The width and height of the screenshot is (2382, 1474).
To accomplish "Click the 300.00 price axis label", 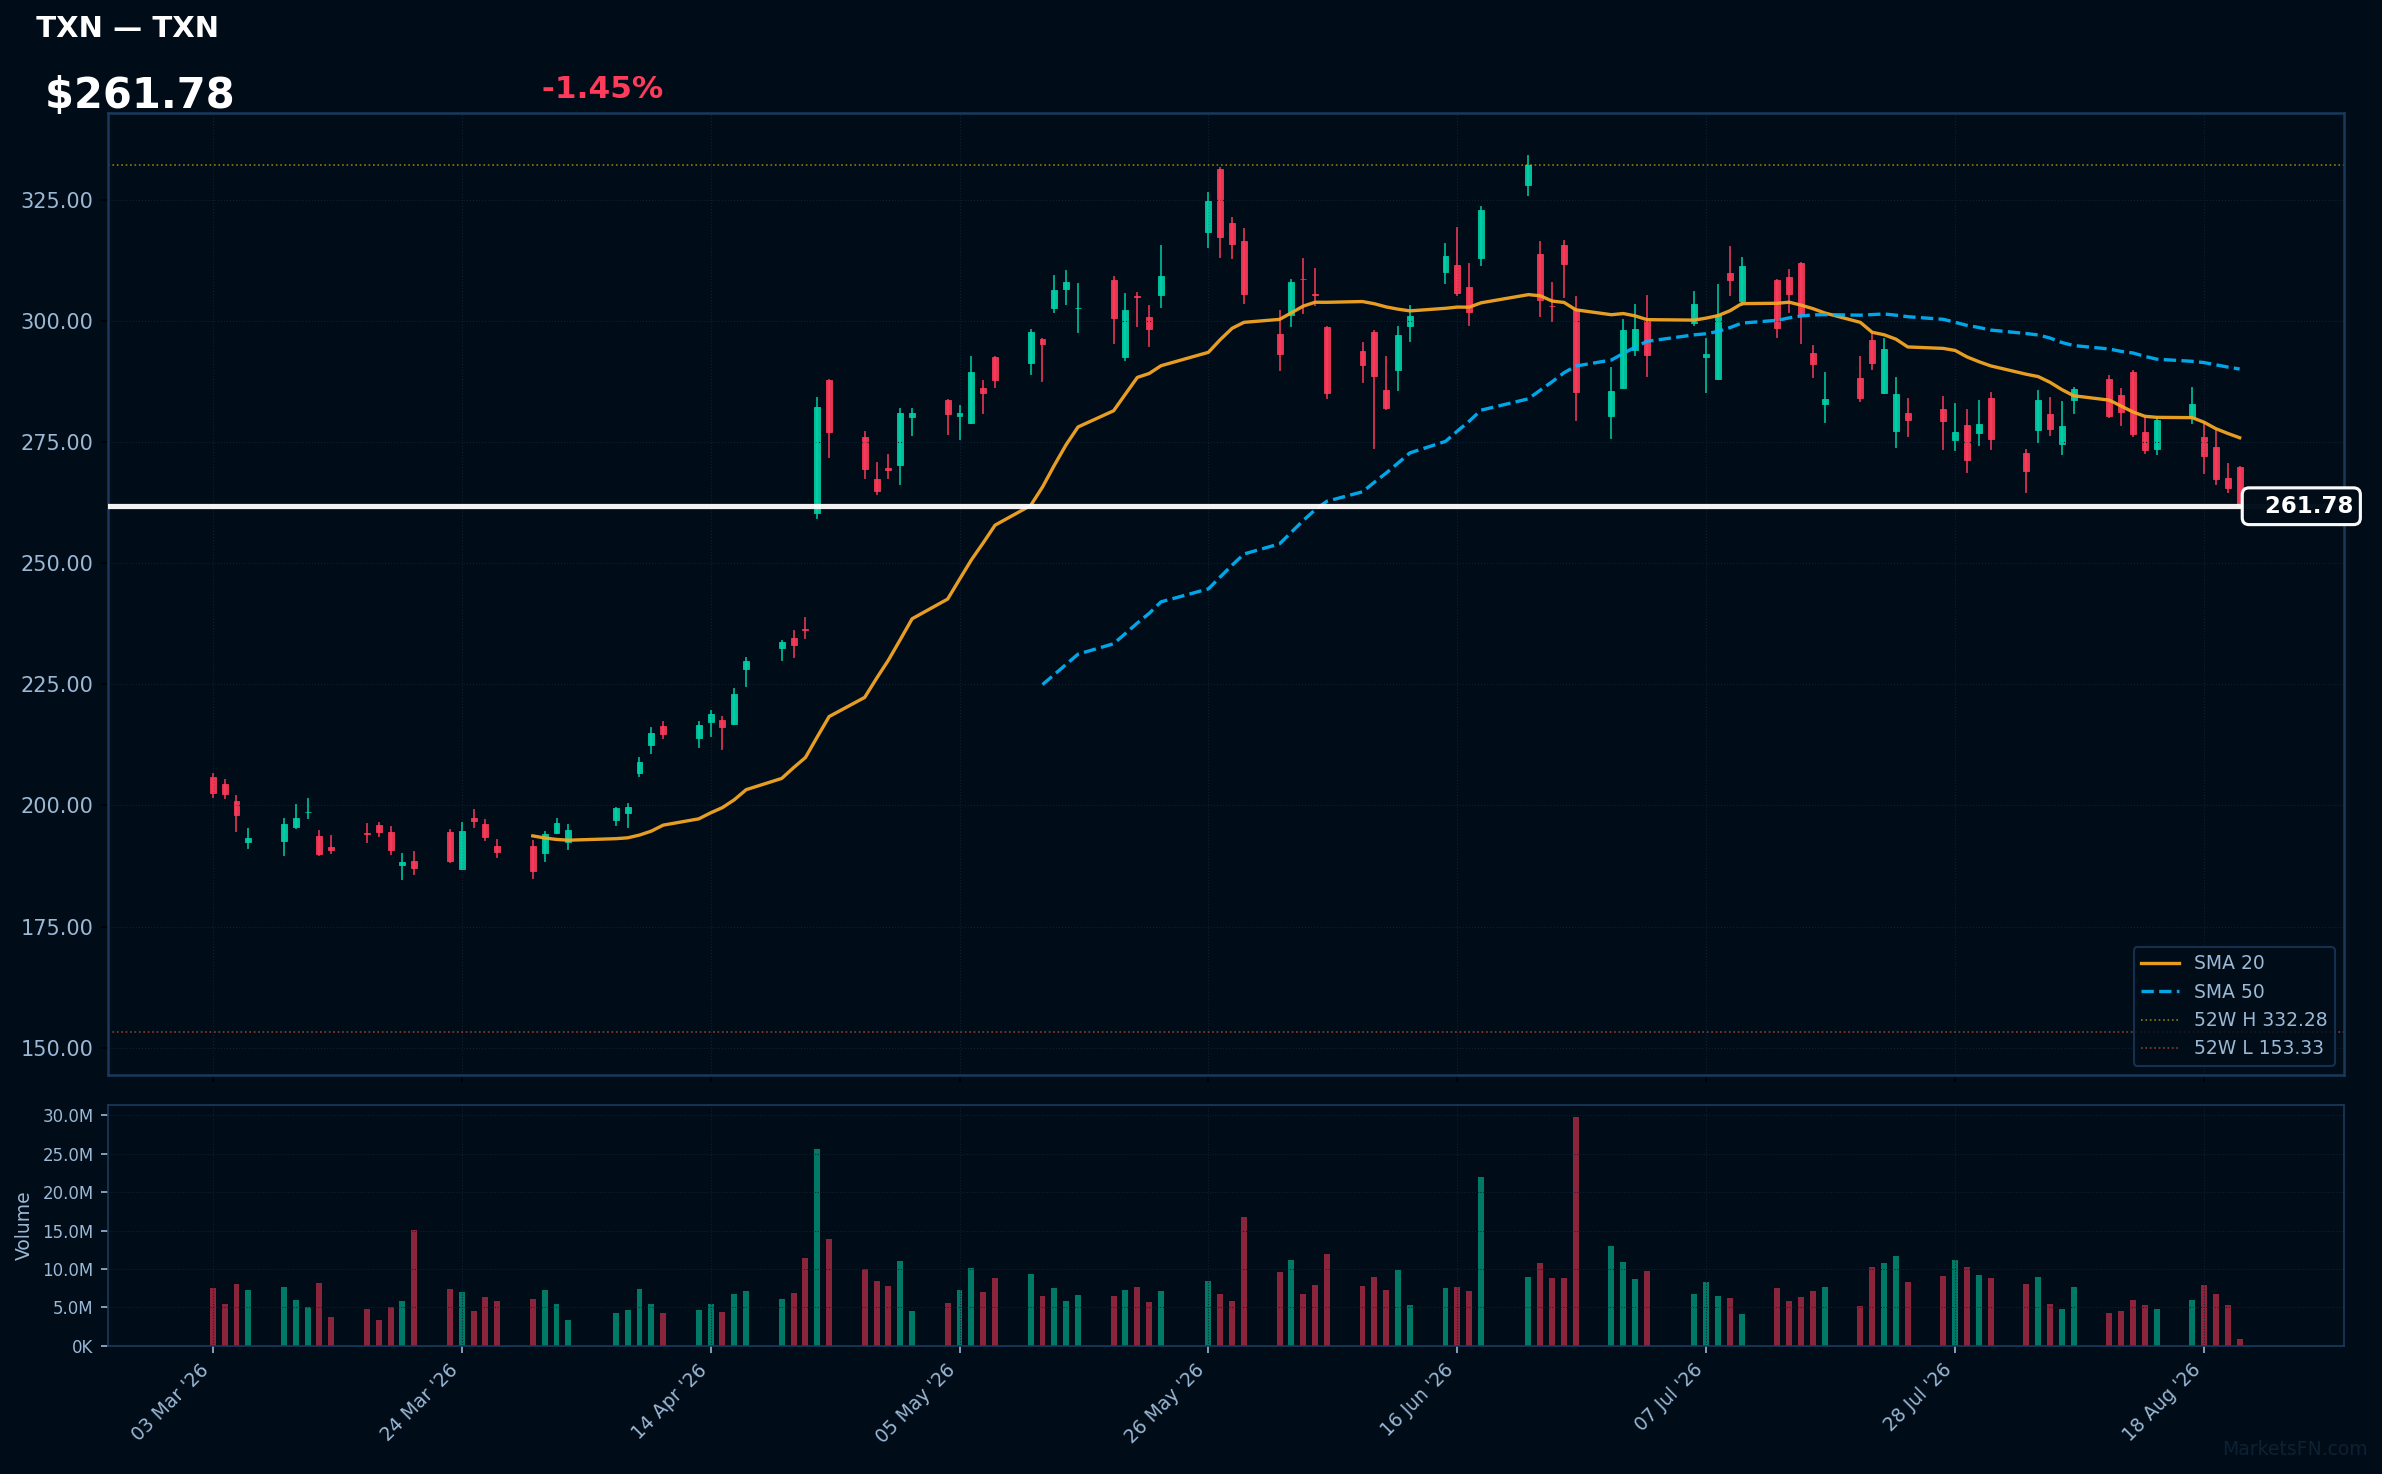I will click(57, 322).
